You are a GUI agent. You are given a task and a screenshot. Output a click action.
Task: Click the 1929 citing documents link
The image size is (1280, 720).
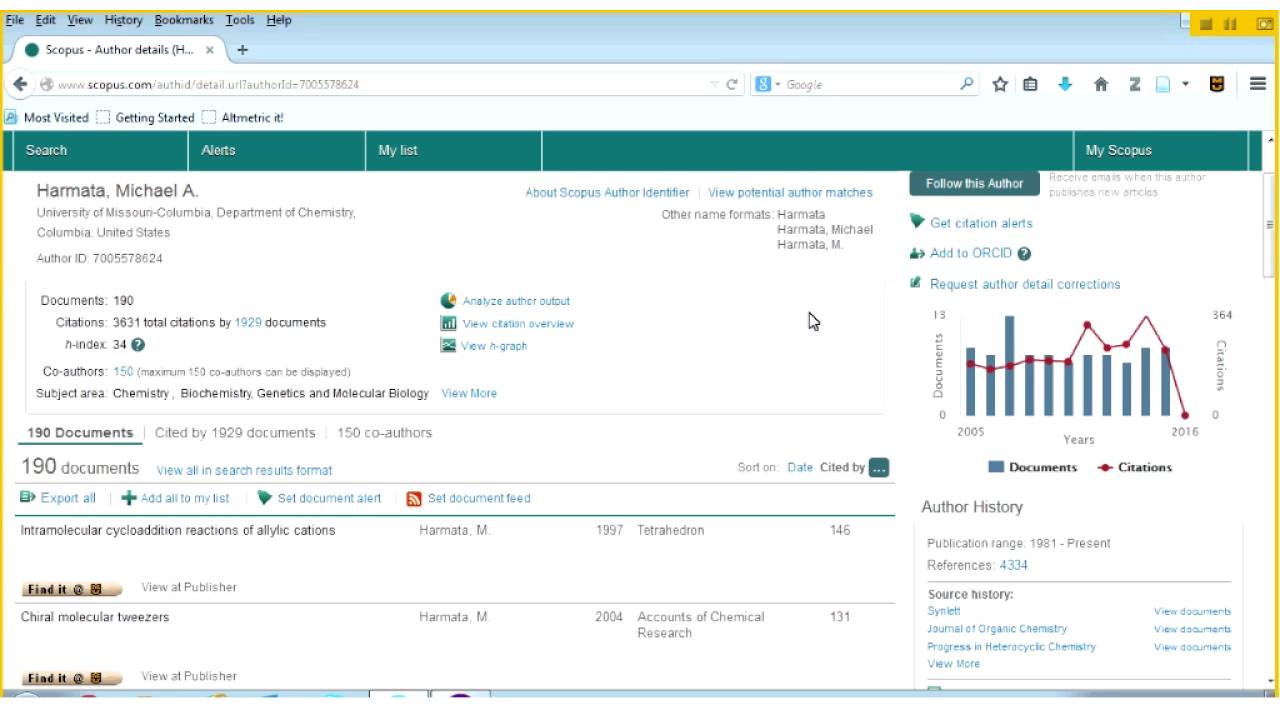point(248,323)
